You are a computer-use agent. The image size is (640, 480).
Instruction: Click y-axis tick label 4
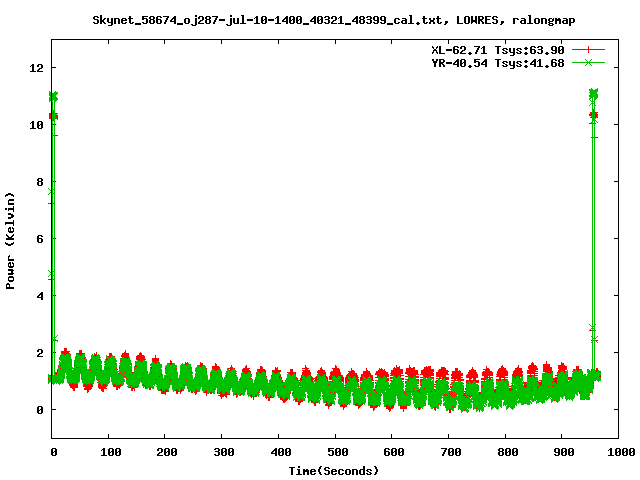click(40, 296)
